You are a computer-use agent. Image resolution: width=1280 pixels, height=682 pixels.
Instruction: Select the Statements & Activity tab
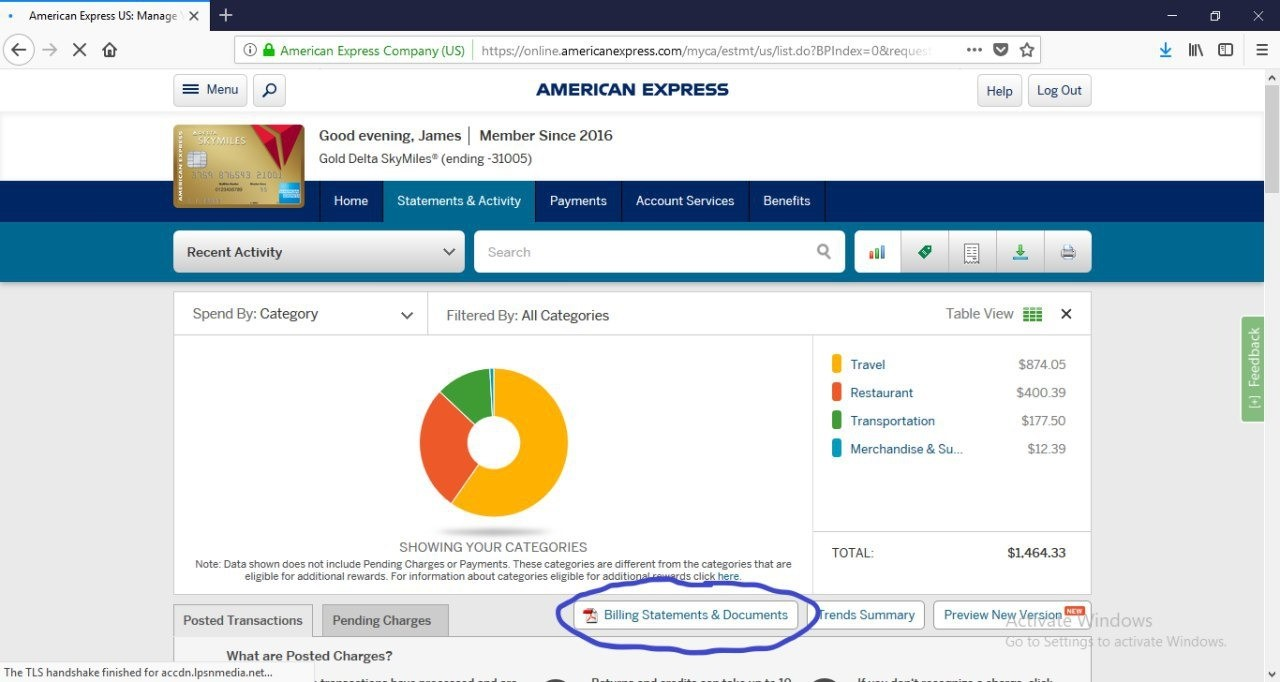(x=459, y=201)
